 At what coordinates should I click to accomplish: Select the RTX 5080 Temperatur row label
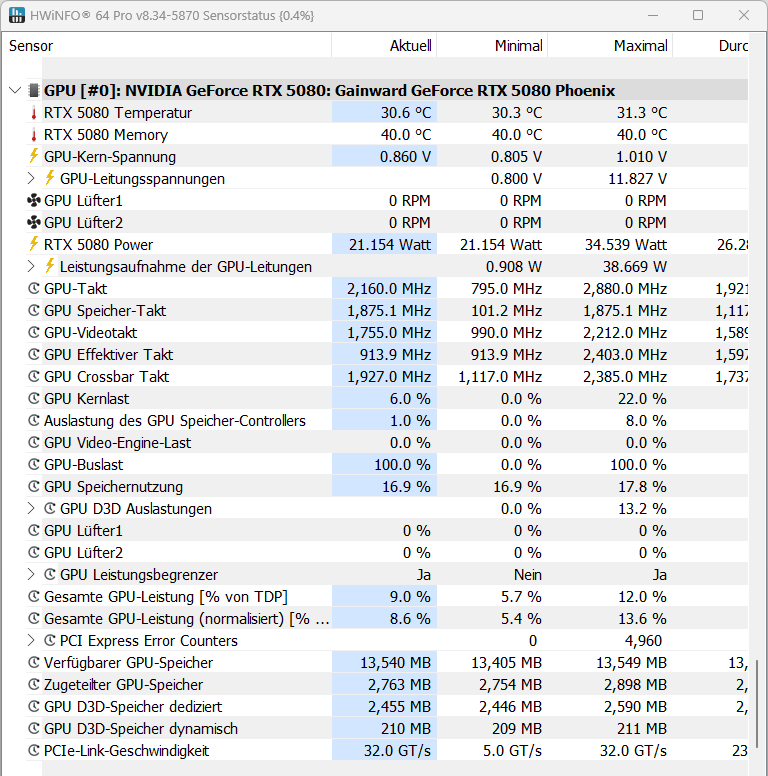tap(118, 113)
